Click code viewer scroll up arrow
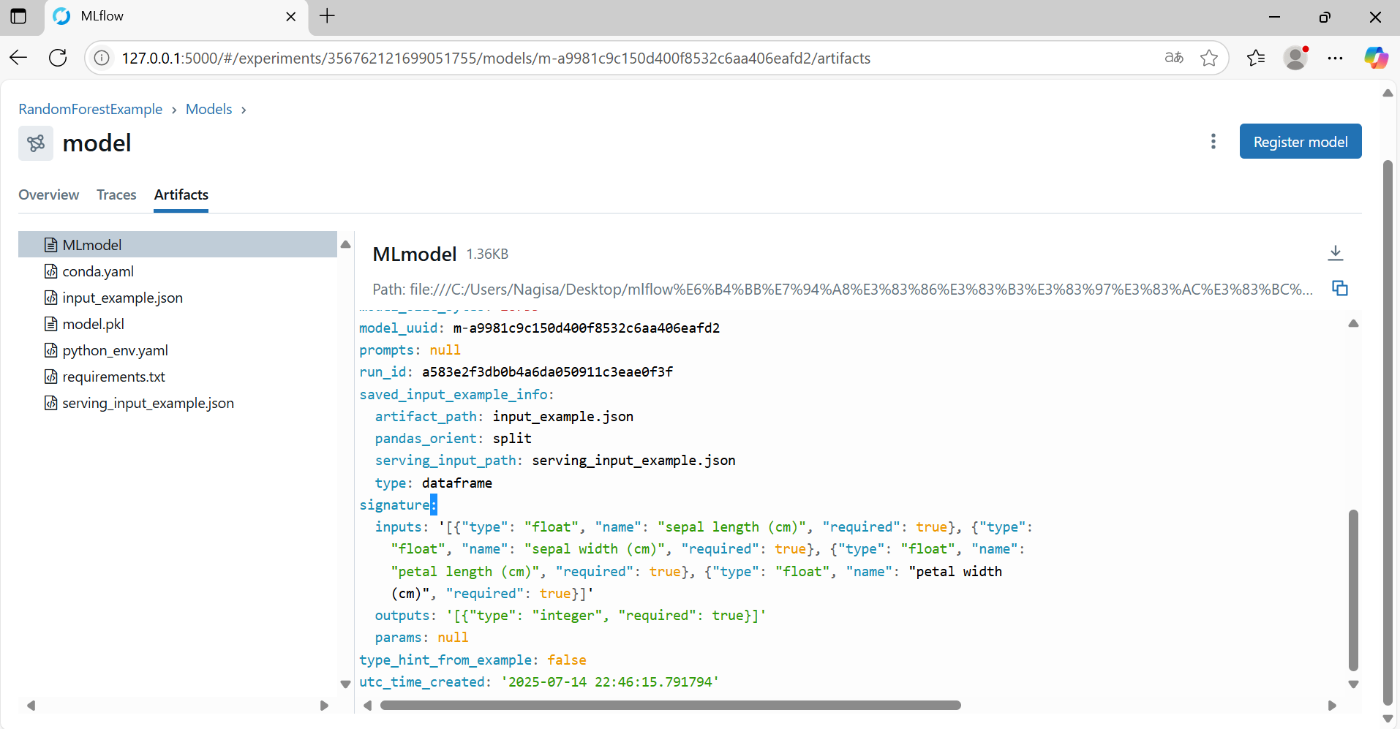1400x729 pixels. 1354,323
